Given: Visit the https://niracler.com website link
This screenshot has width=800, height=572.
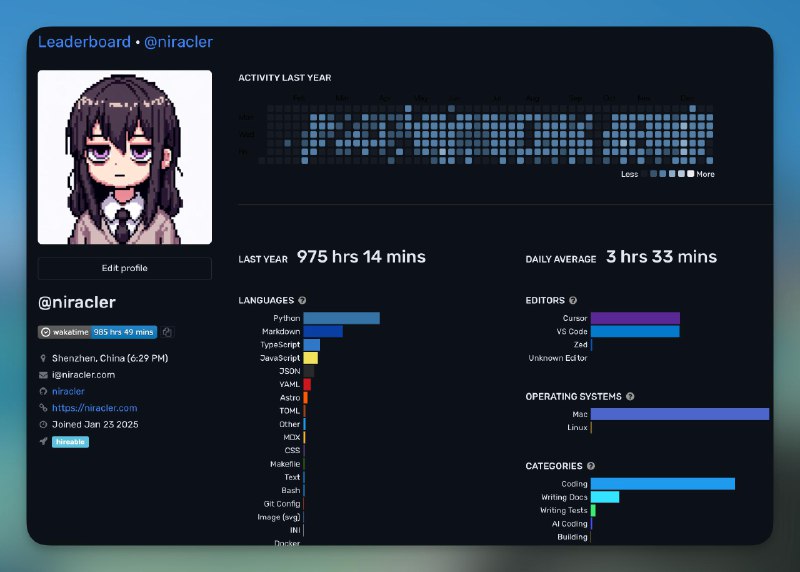Looking at the screenshot, I should [x=95, y=408].
